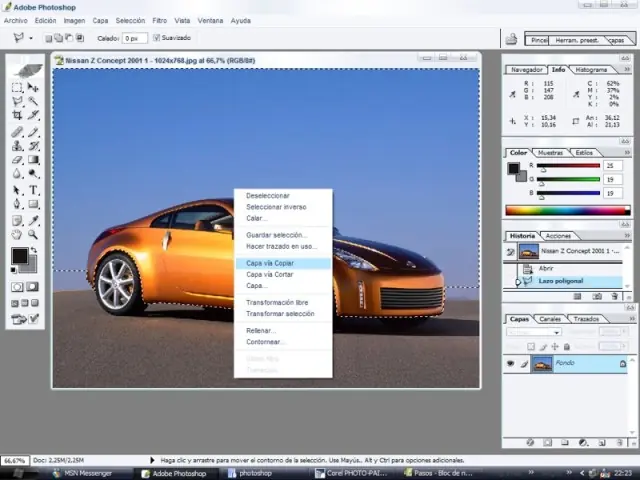
Task: Open the Filtro menu
Action: 160,20
